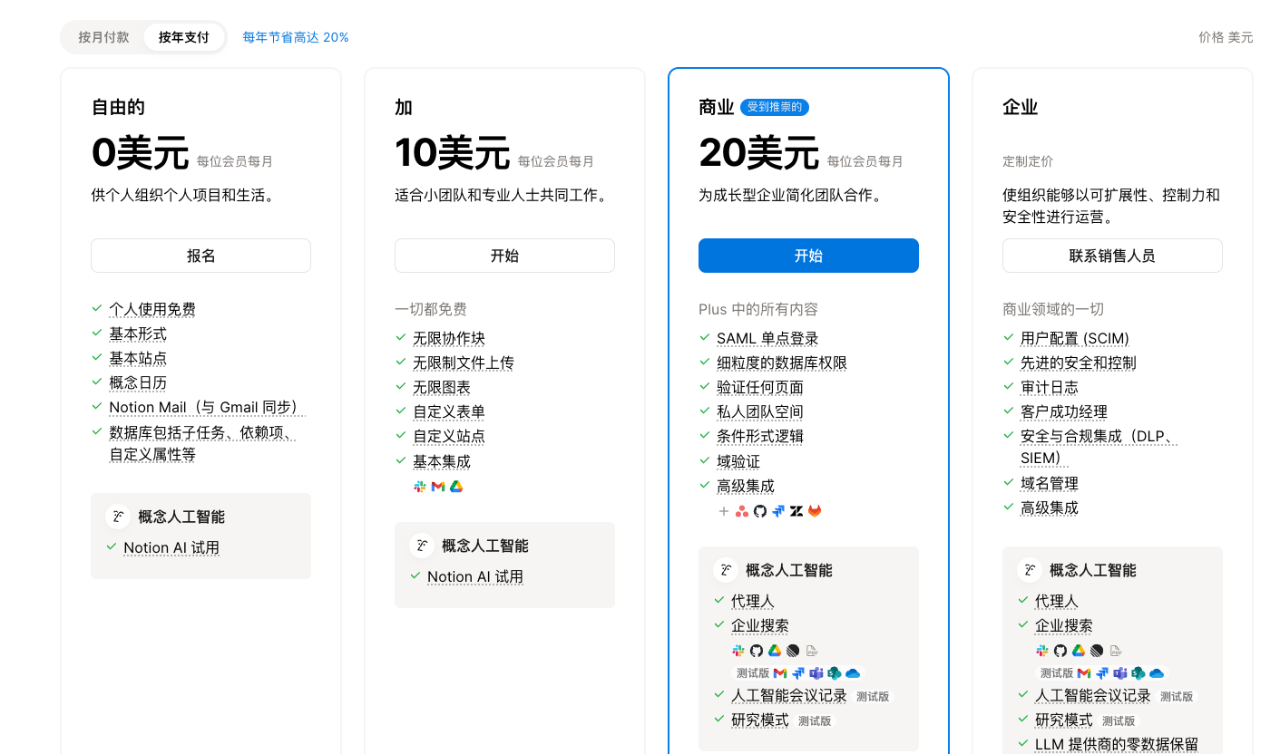Click the 报名 button on the free plan
The height and width of the screenshot is (754, 1280).
tap(200, 255)
